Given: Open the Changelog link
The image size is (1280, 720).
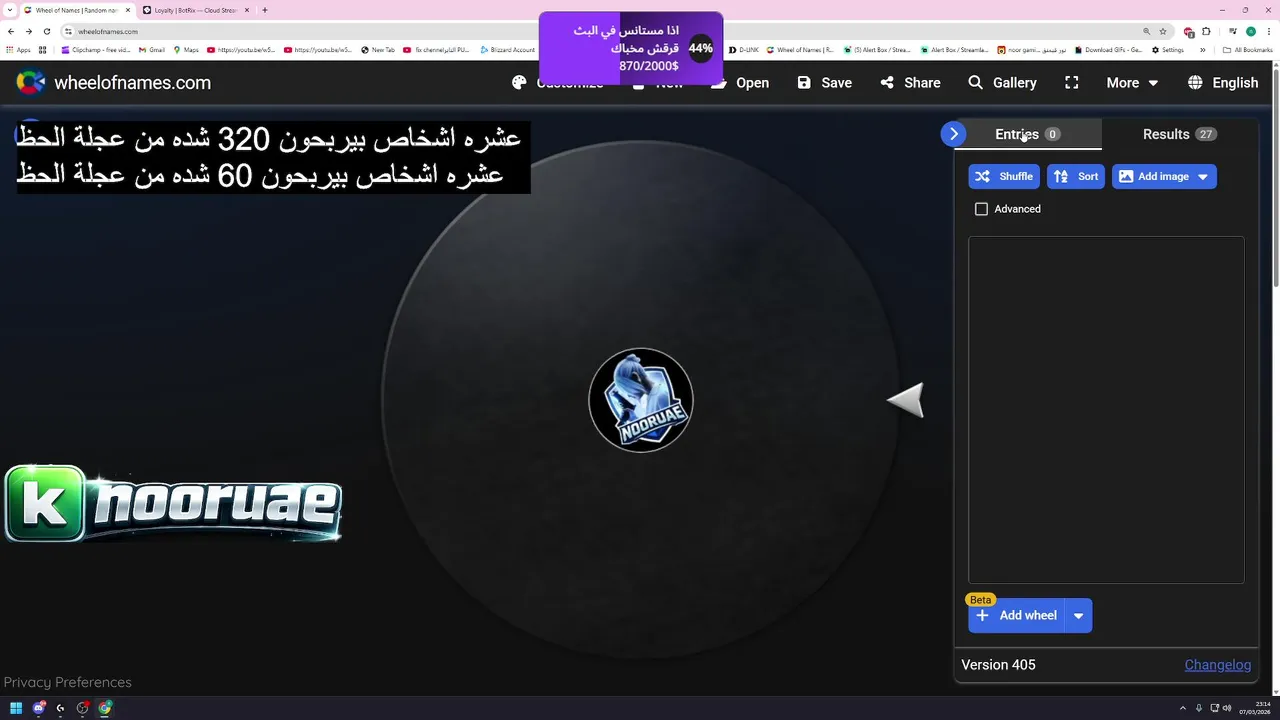Looking at the screenshot, I should (1218, 665).
